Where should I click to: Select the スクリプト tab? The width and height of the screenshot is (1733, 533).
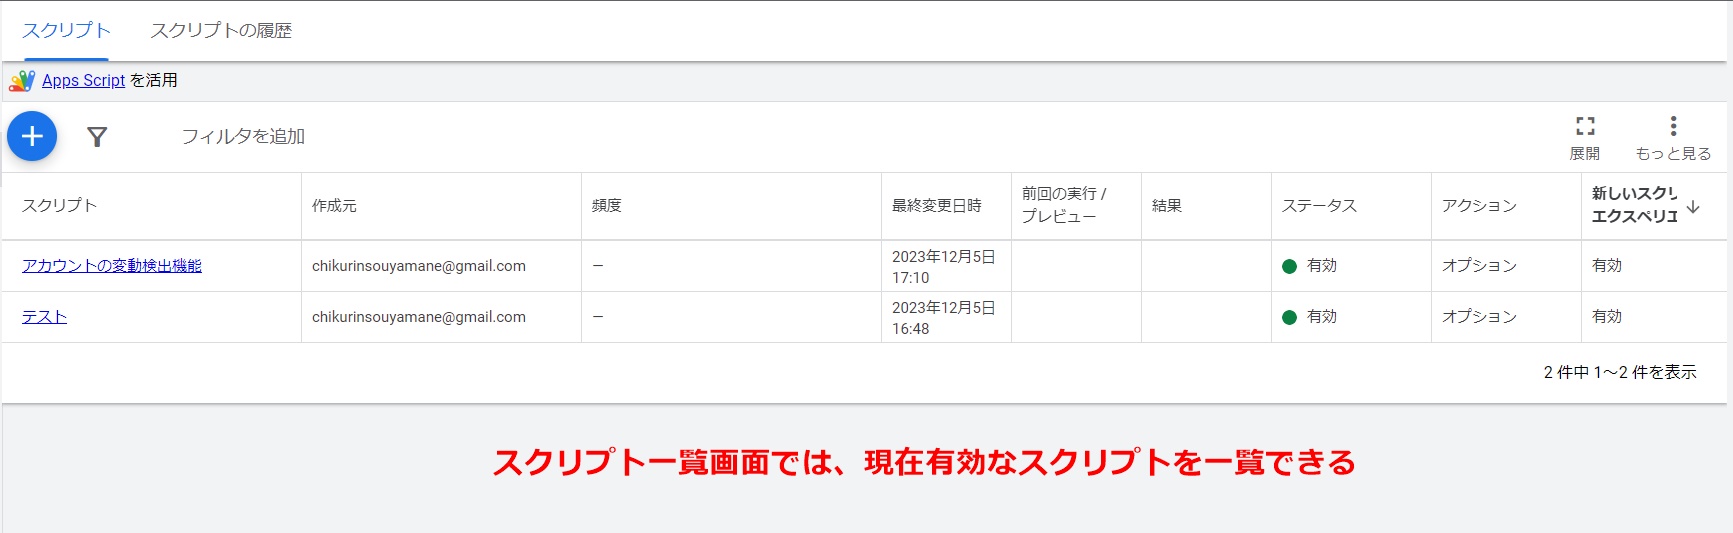click(x=66, y=31)
